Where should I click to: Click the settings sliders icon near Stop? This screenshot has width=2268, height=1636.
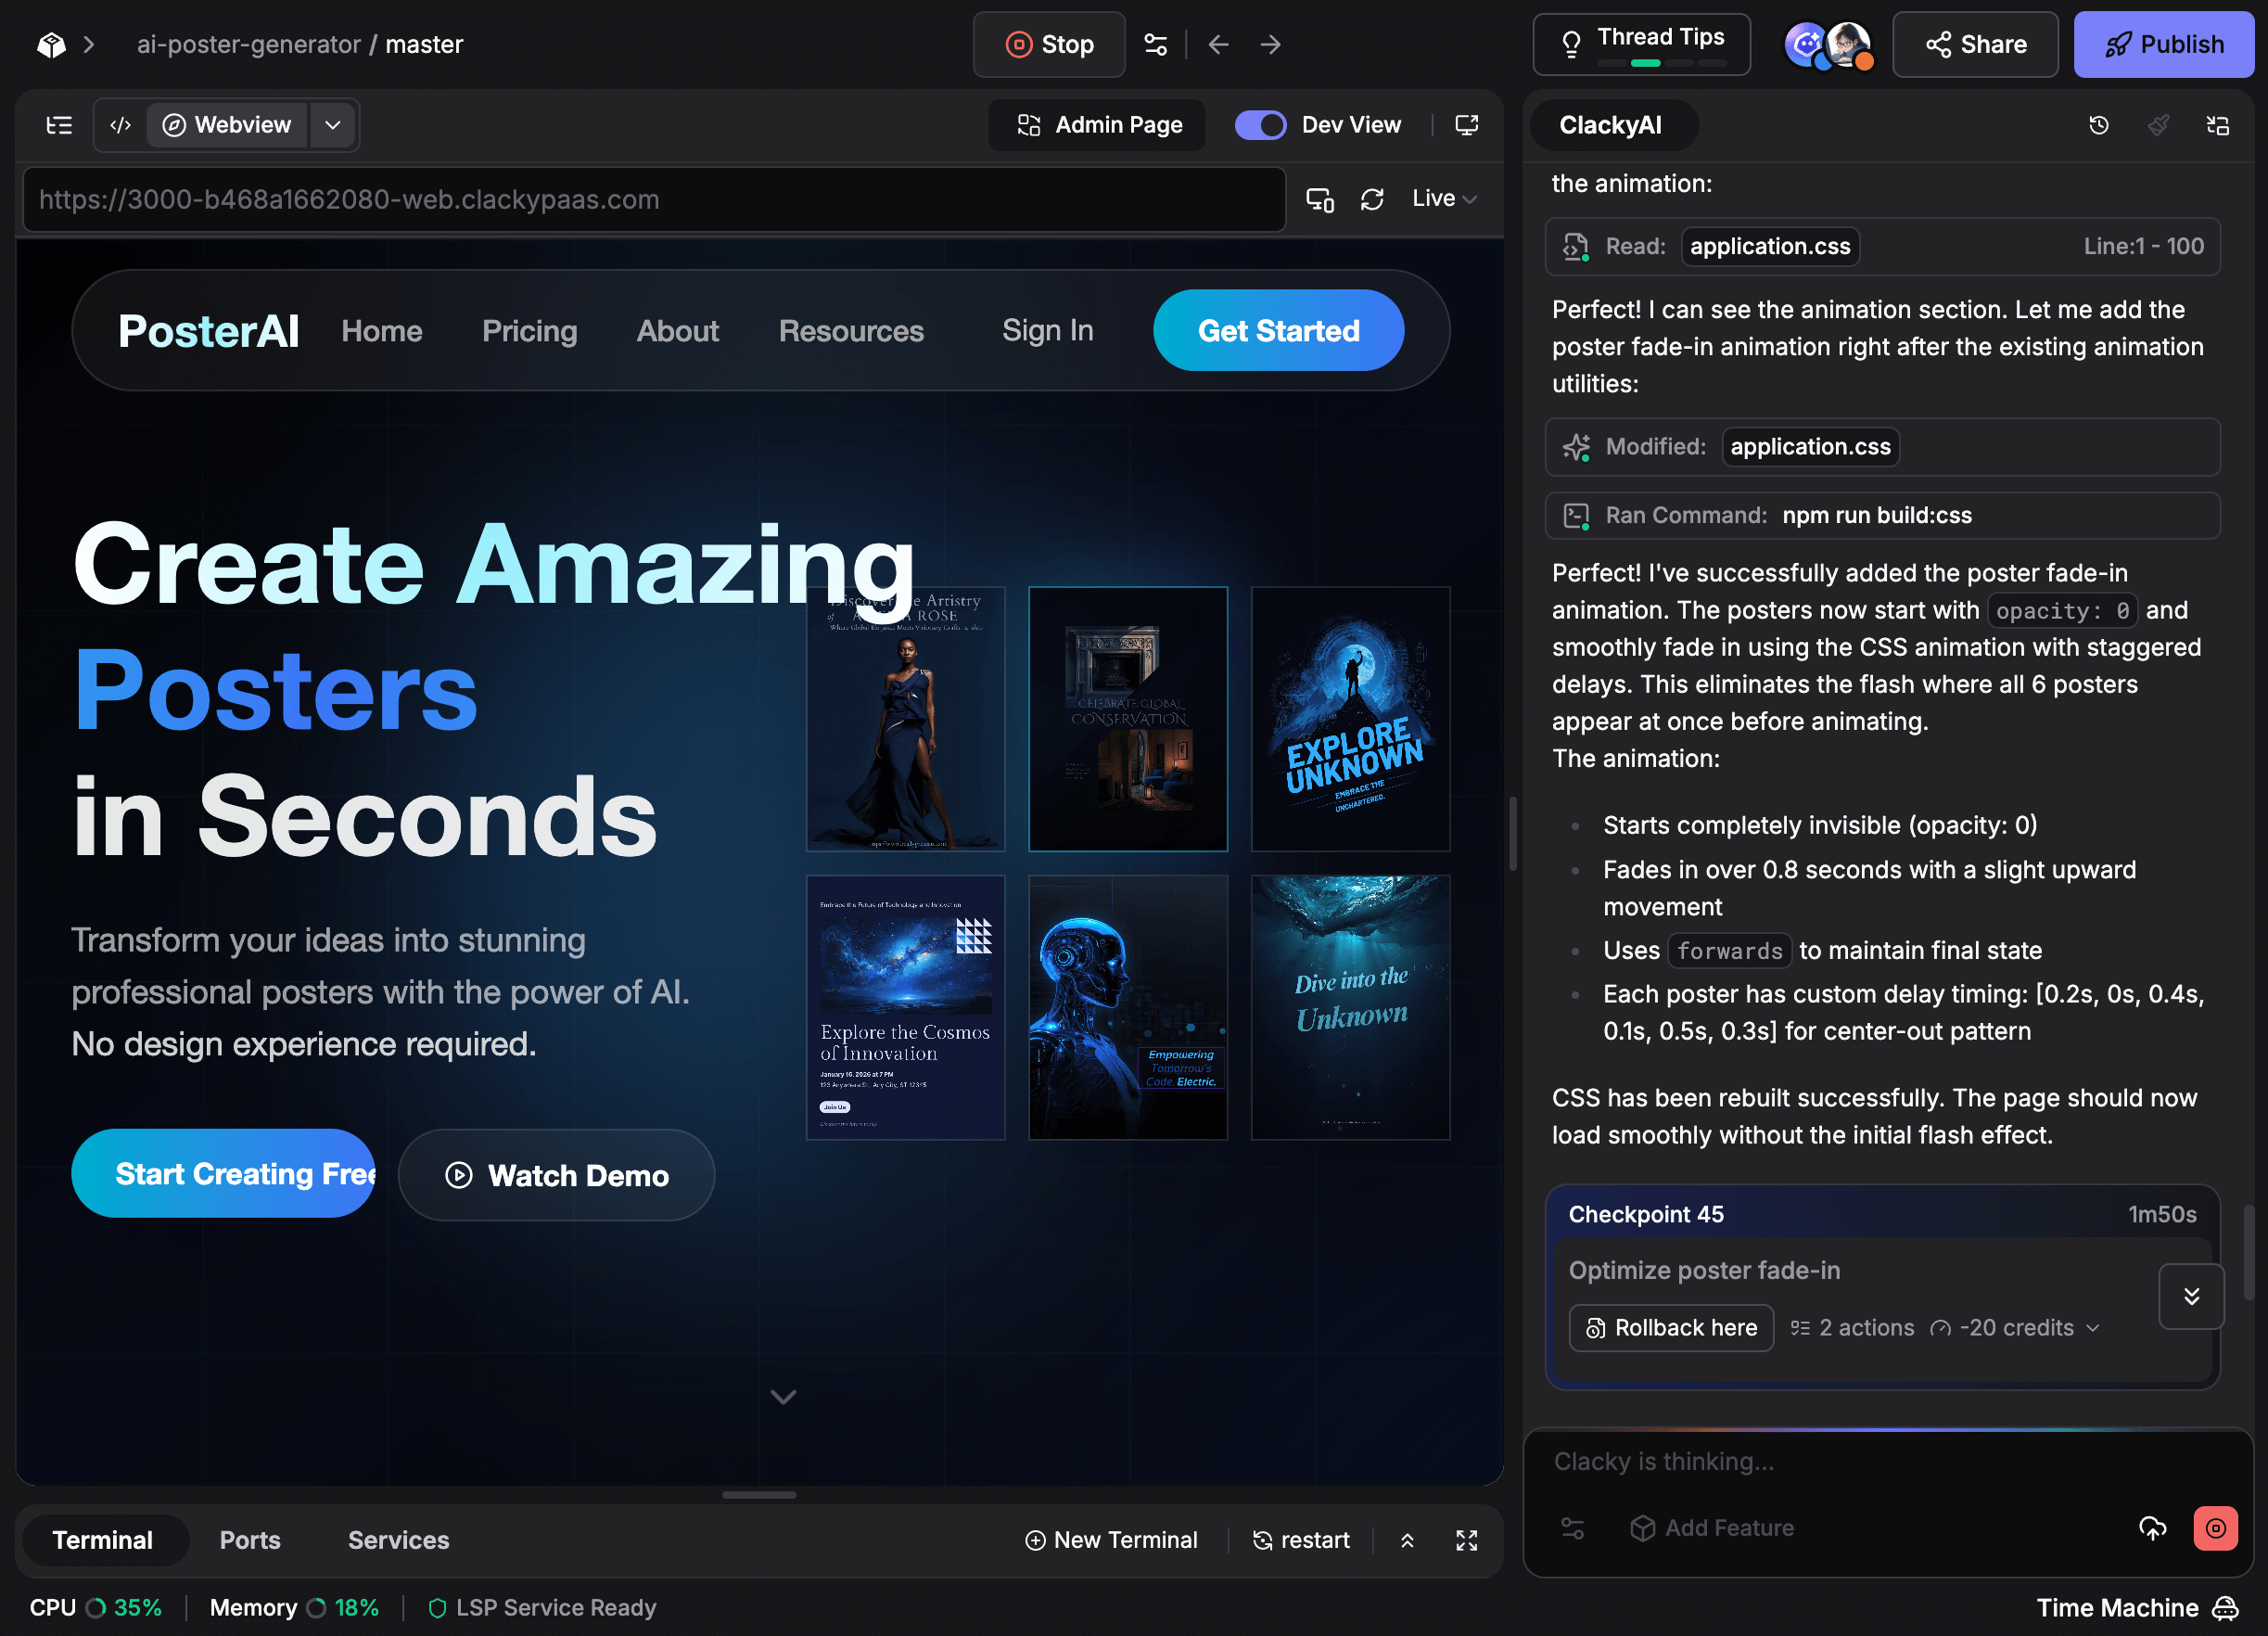click(1156, 45)
